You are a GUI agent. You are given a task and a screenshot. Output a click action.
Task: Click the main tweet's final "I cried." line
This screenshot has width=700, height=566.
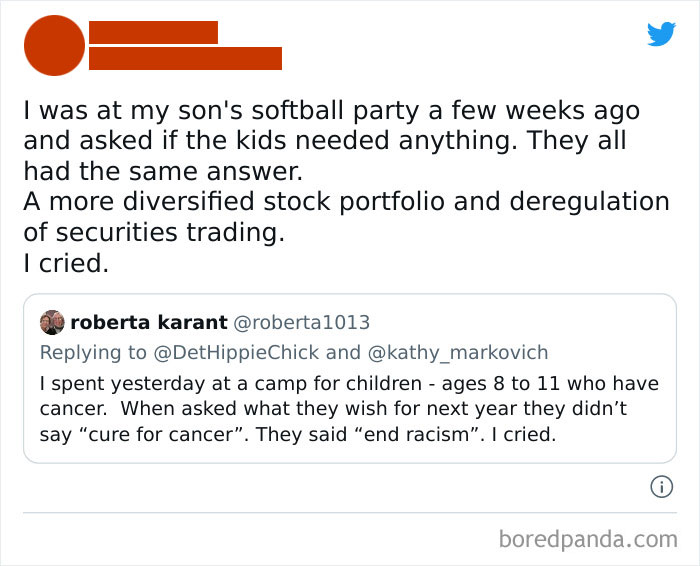[x=66, y=264]
